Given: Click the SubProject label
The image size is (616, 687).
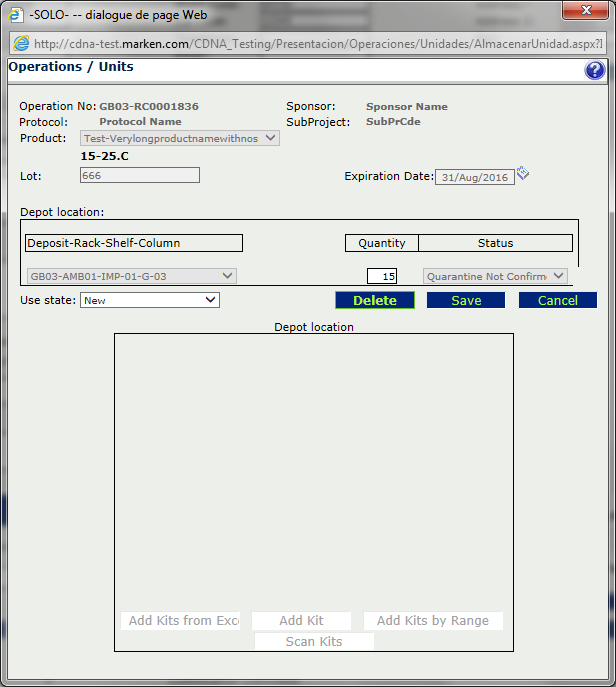Looking at the screenshot, I should point(318,122).
